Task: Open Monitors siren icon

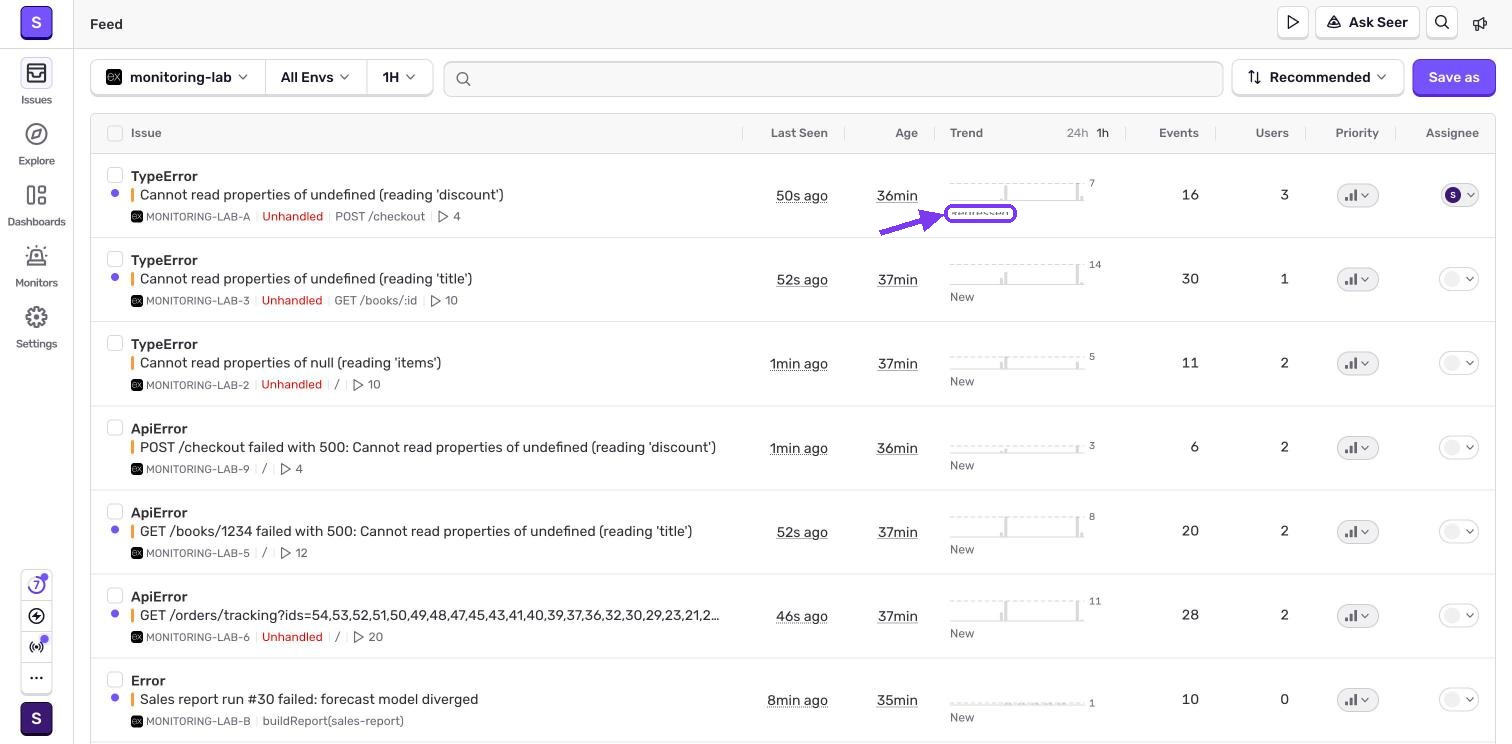Action: pyautogui.click(x=36, y=256)
